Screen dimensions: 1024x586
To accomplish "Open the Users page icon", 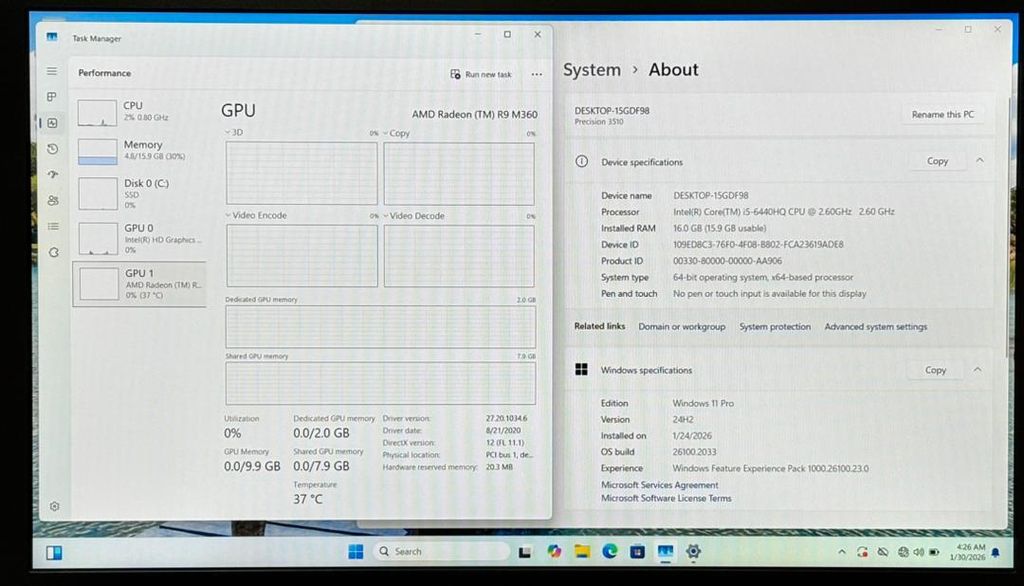I will 52,200.
